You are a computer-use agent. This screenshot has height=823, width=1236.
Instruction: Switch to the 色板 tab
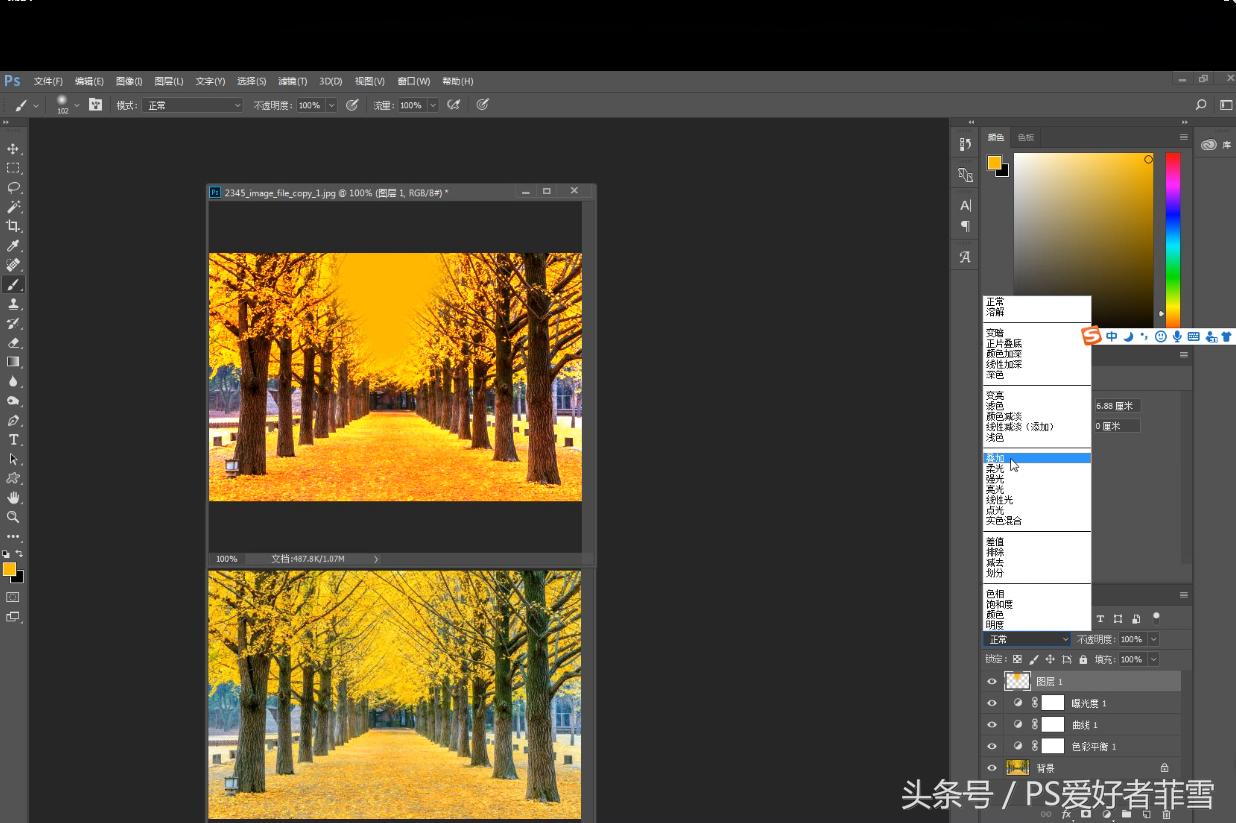point(1026,137)
